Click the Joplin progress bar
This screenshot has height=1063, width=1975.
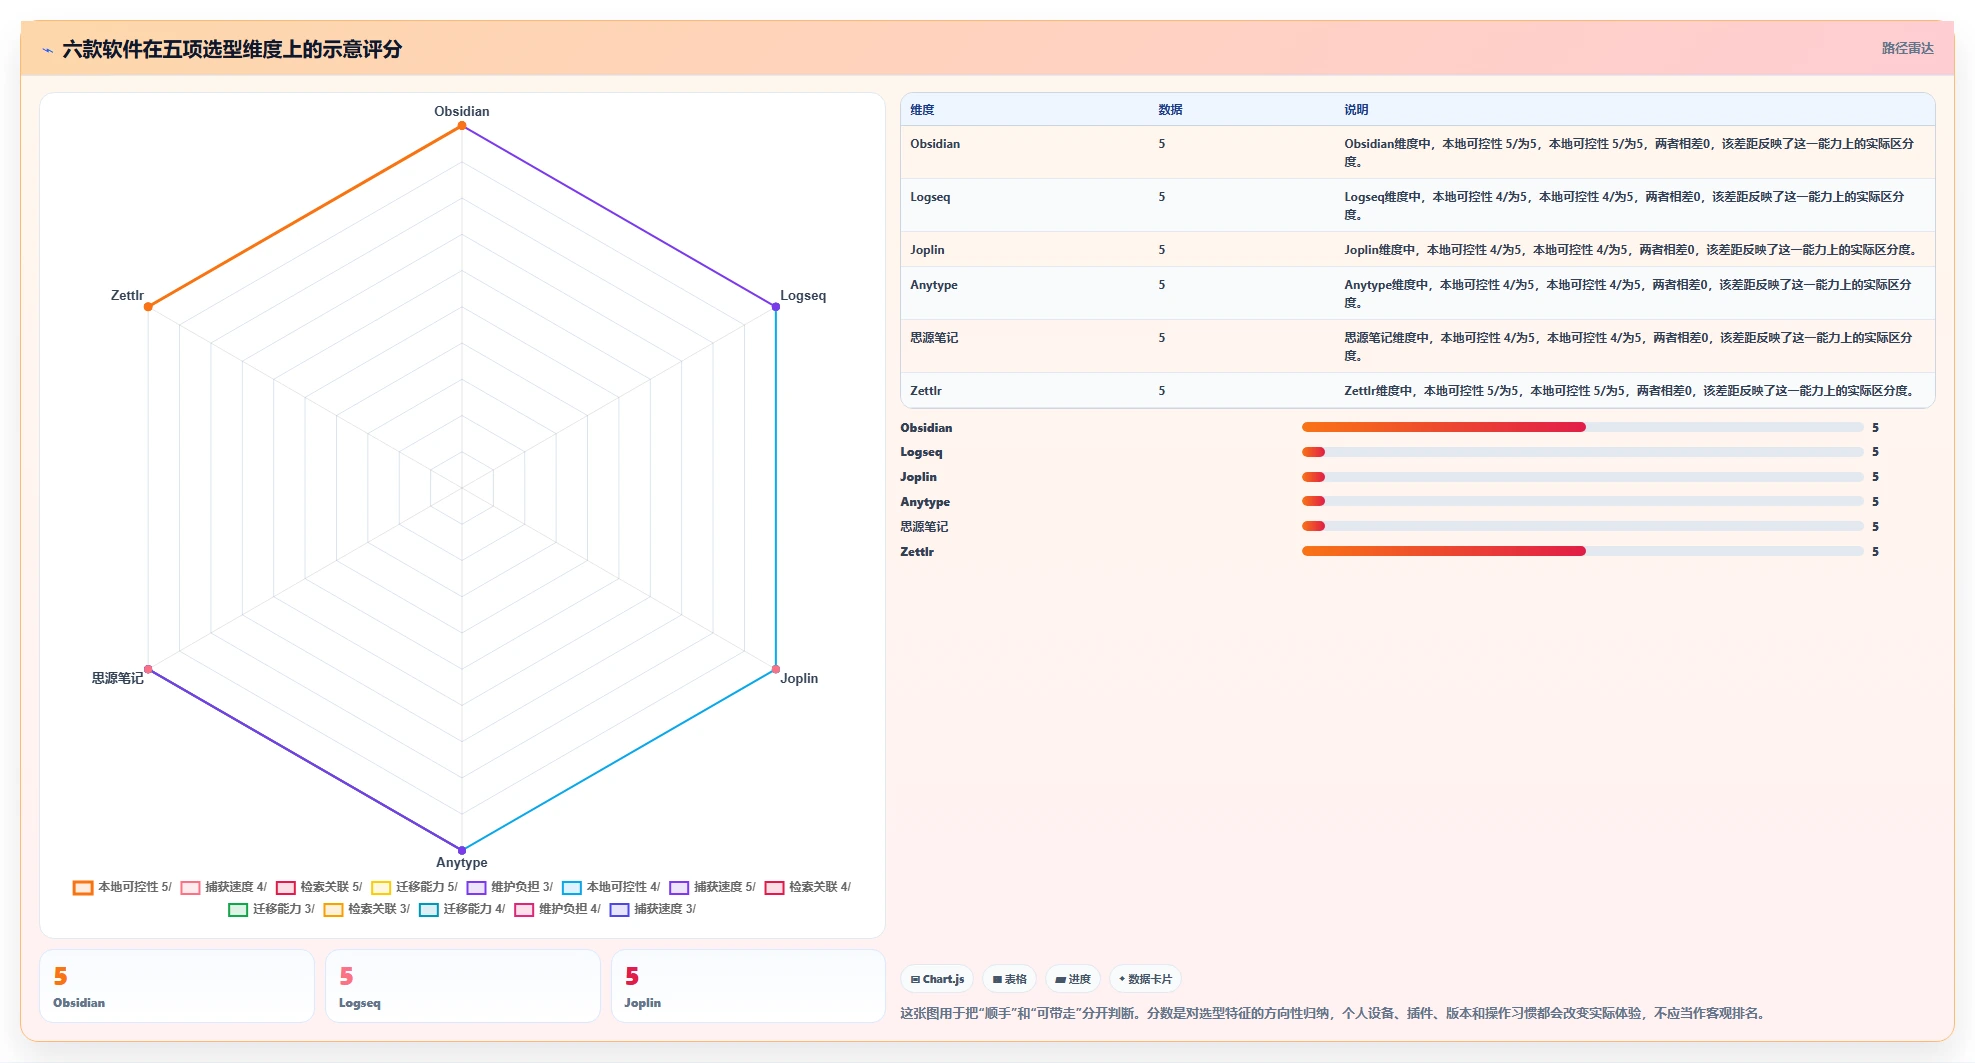(x=1582, y=477)
